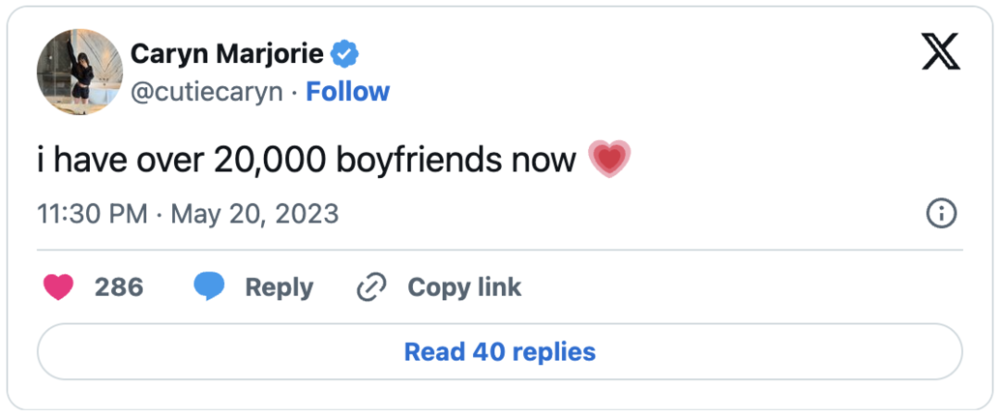
Task: Open the 11:30 PM time link
Action: click(x=92, y=214)
